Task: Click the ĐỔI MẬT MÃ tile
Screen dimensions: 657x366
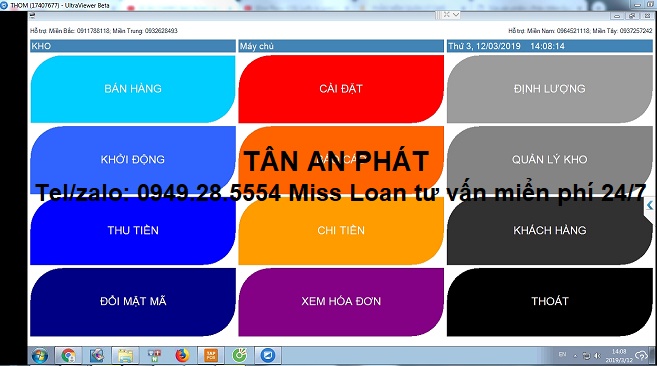Action: coord(133,301)
